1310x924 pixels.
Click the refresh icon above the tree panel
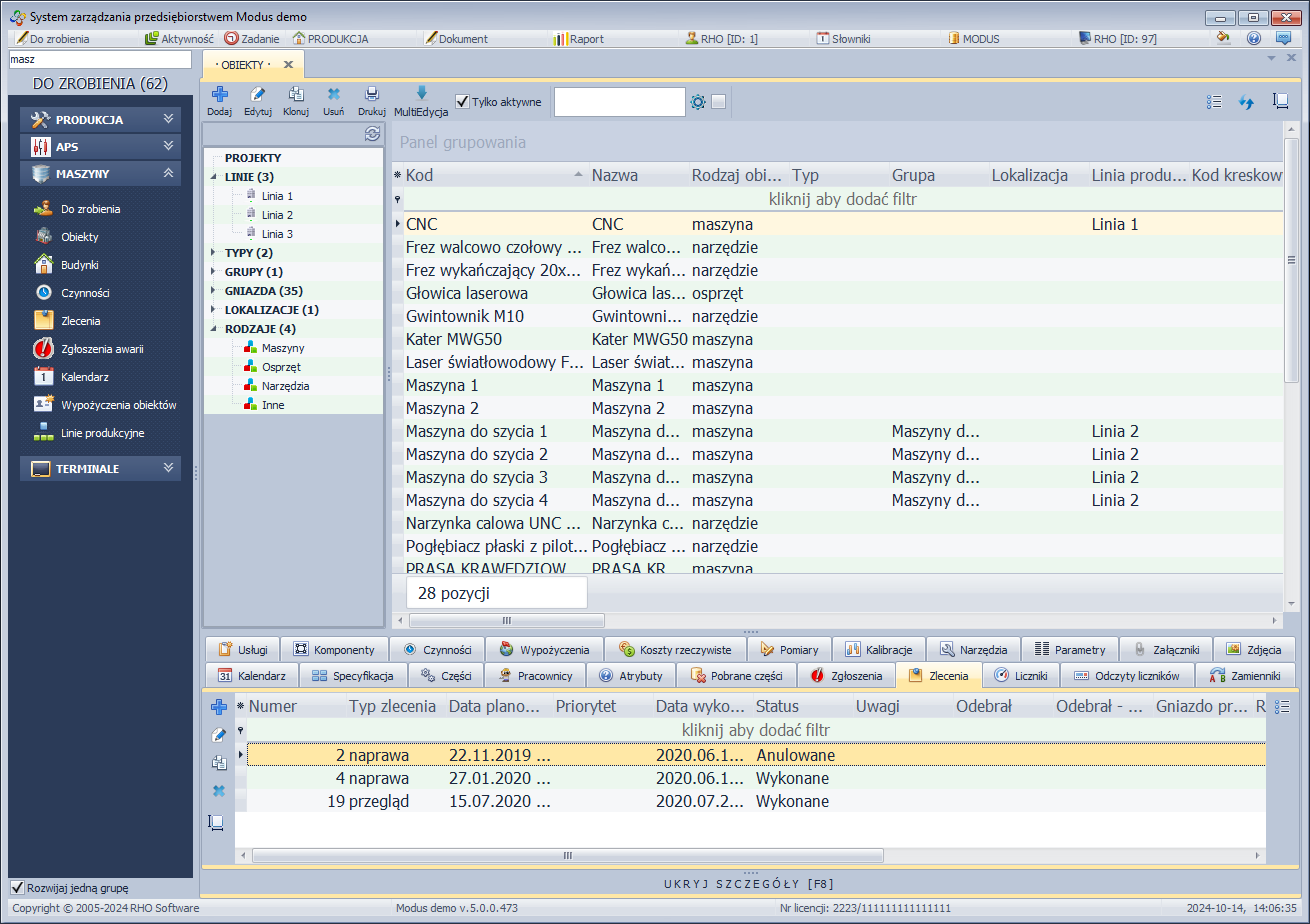pos(372,134)
